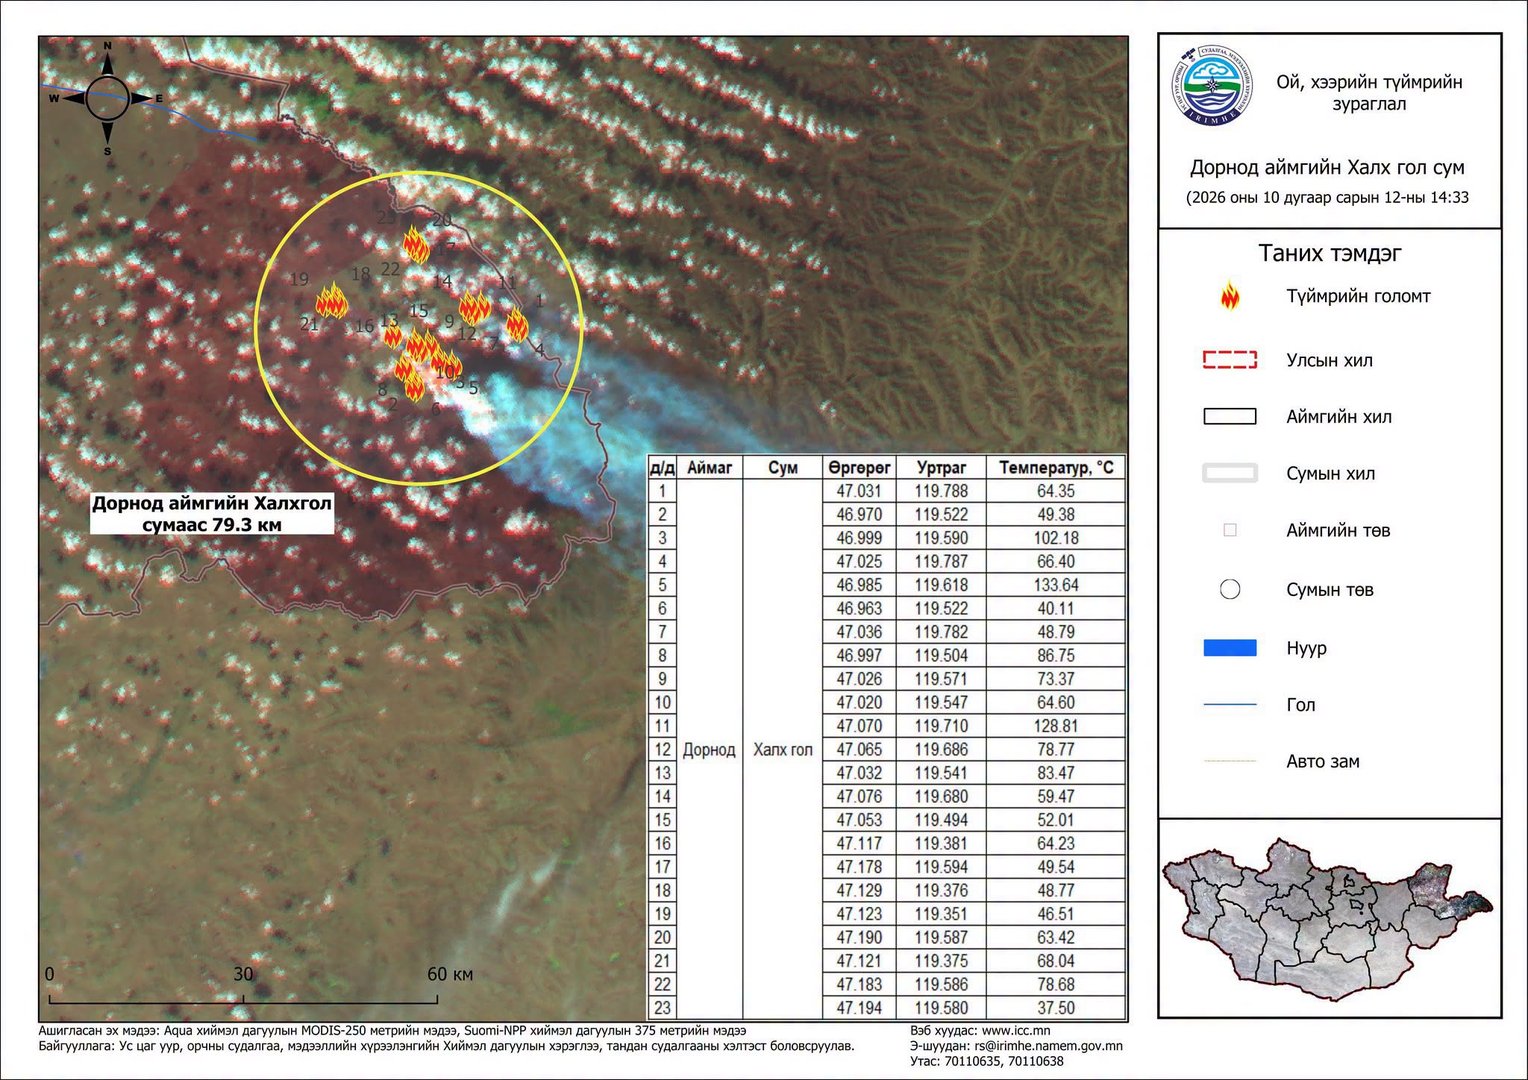
Task: Click the fire icon next to point 4
Action: coord(516,324)
